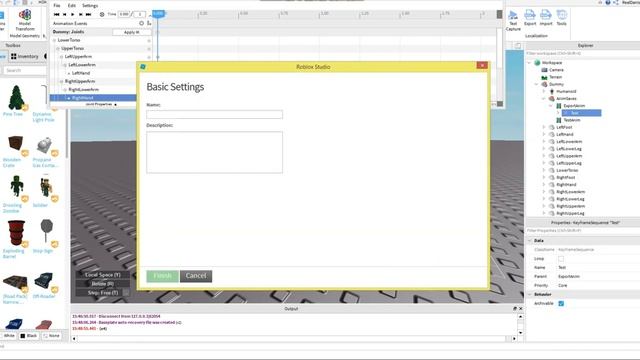
Task: Collapse the ExportAnim node in Explorer
Action: [x=551, y=106]
